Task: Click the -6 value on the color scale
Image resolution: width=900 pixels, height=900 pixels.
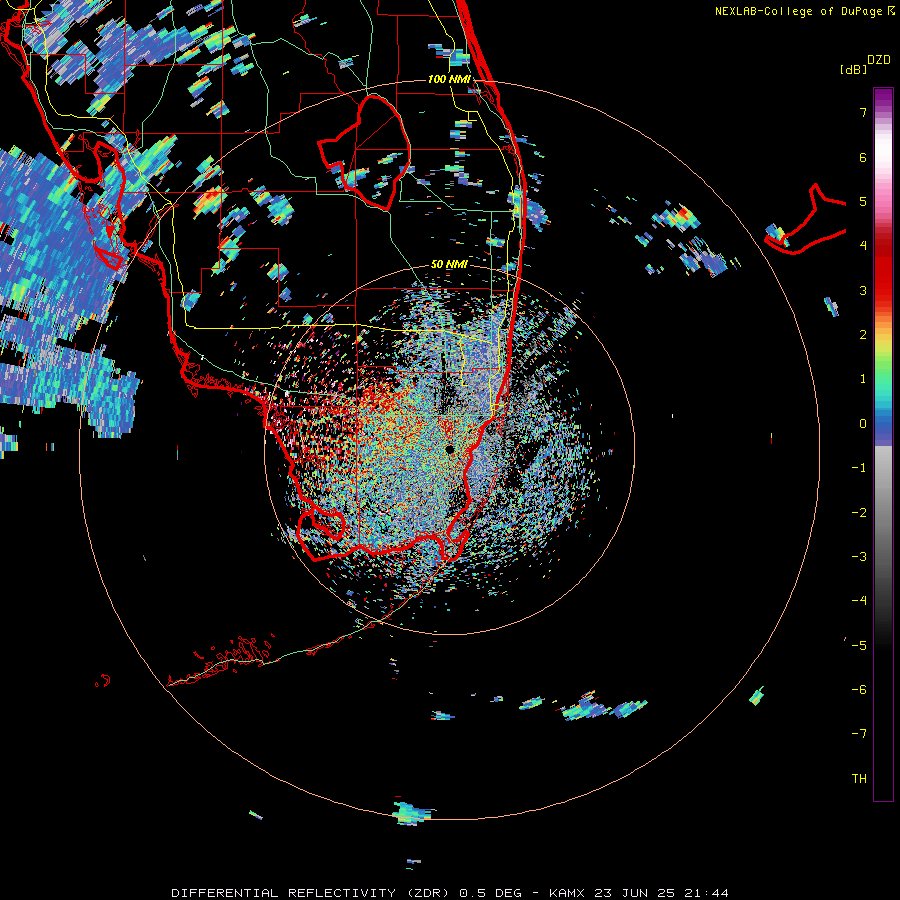Action: click(x=859, y=690)
